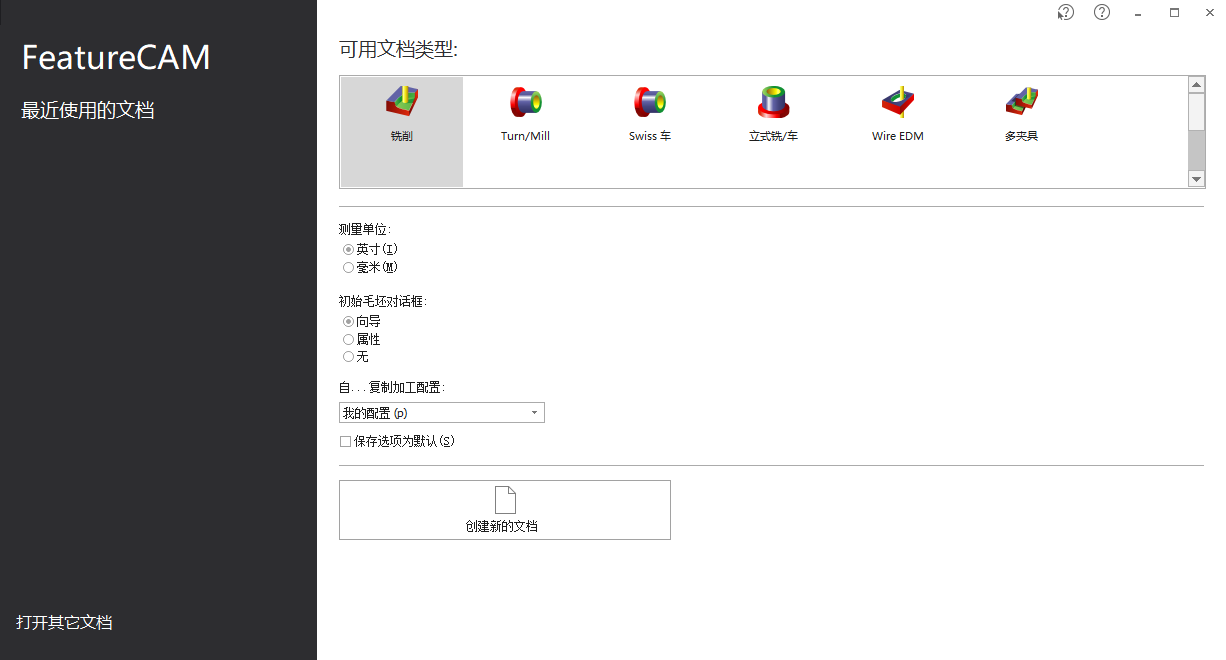This screenshot has height=660, width=1226.
Task: Maximize the FeatureCAM window
Action: tap(1174, 13)
